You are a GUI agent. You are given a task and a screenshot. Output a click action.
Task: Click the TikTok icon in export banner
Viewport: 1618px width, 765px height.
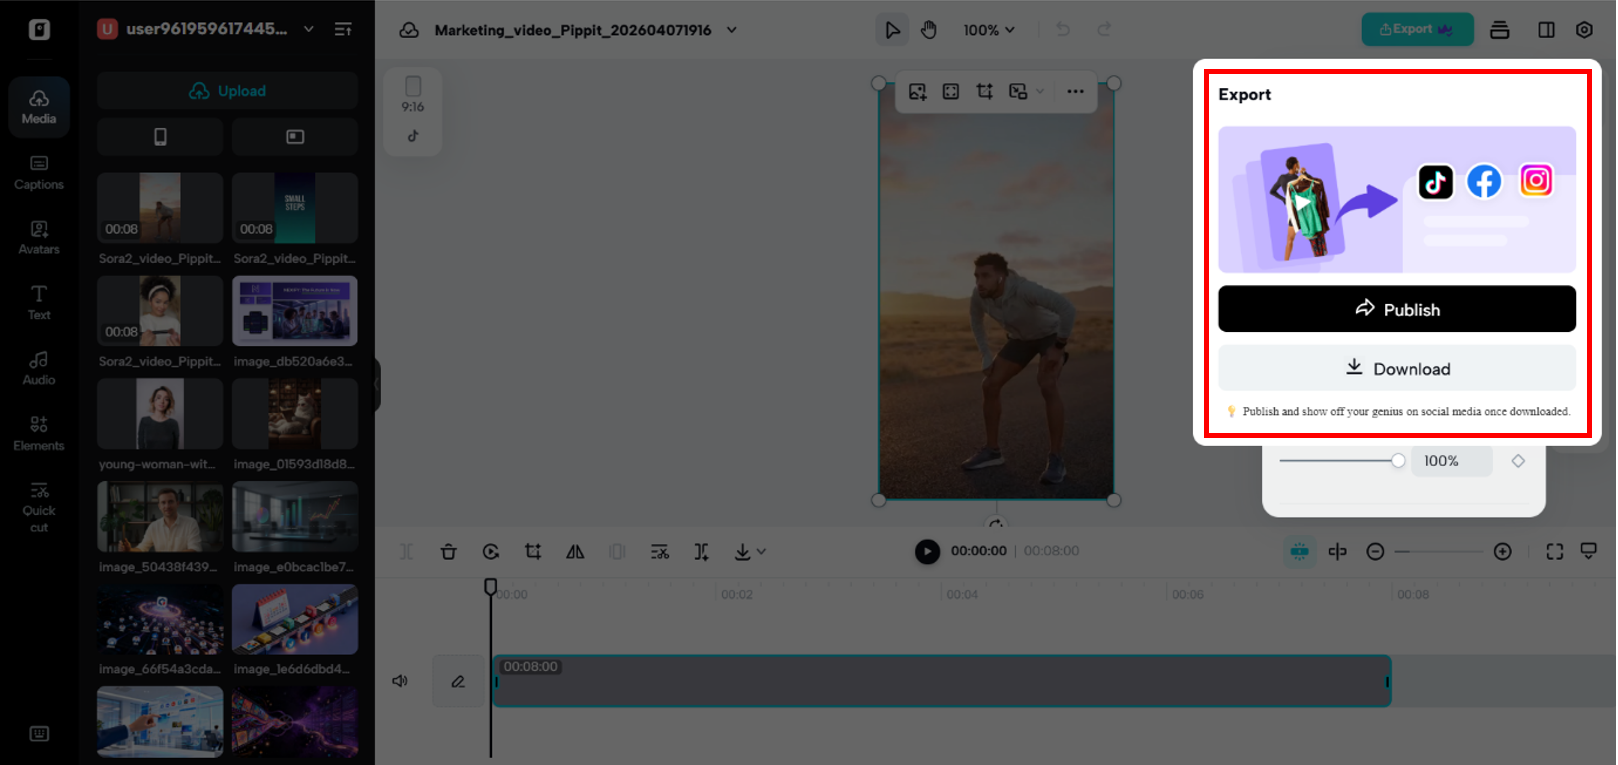tap(1435, 182)
